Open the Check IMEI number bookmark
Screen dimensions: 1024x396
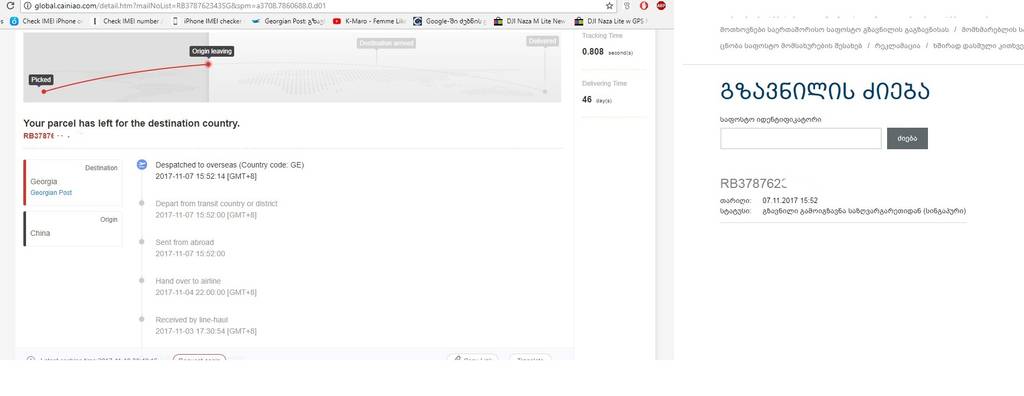[x=128, y=21]
